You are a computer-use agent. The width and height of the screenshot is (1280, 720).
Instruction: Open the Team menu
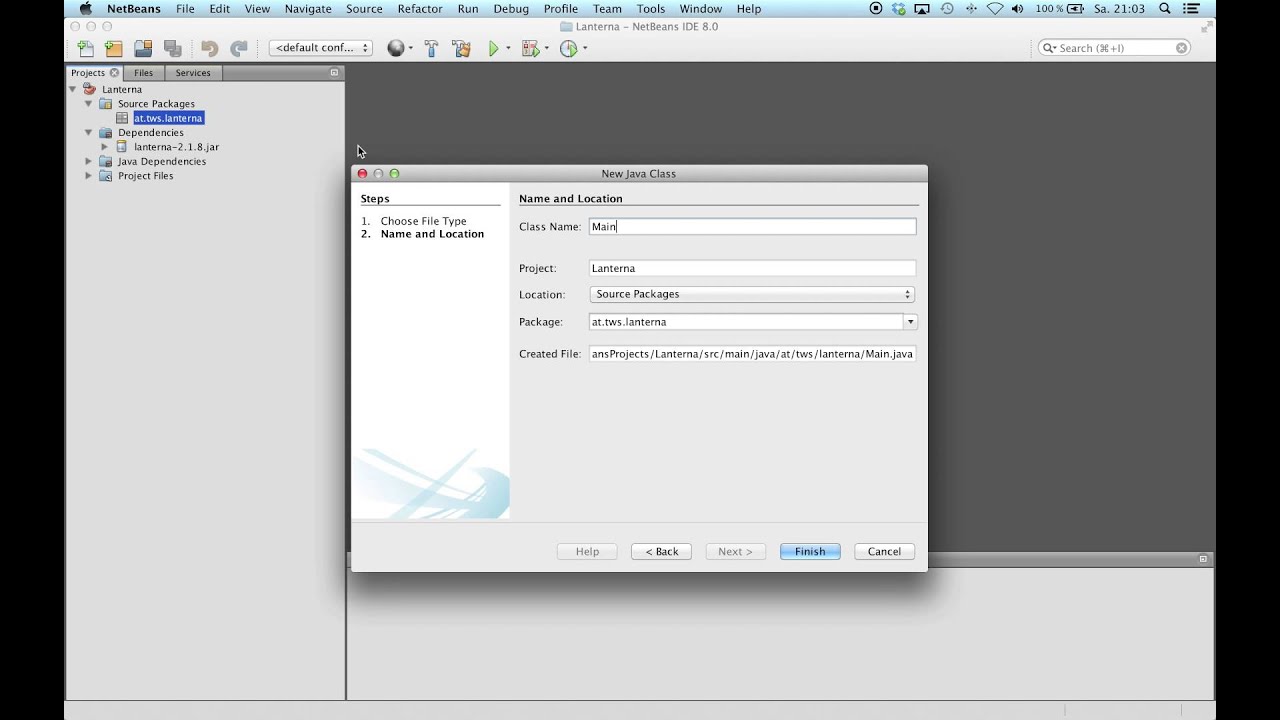coord(607,9)
